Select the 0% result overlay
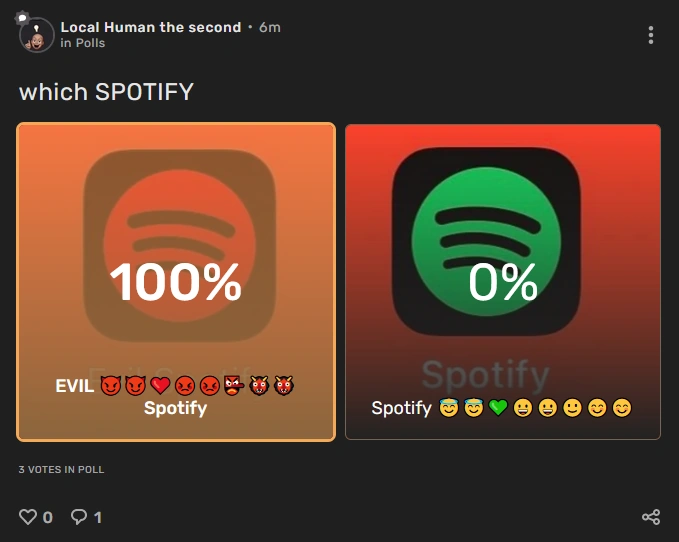The width and height of the screenshot is (679, 542). [x=503, y=284]
